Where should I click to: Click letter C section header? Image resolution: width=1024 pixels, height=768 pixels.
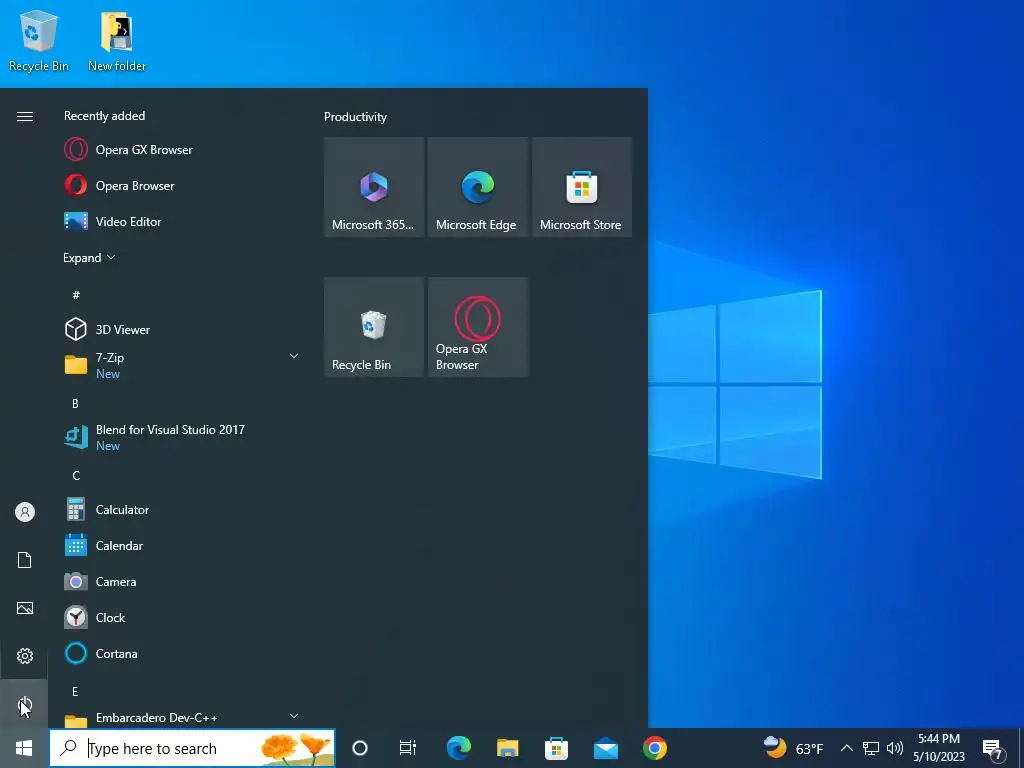76,475
